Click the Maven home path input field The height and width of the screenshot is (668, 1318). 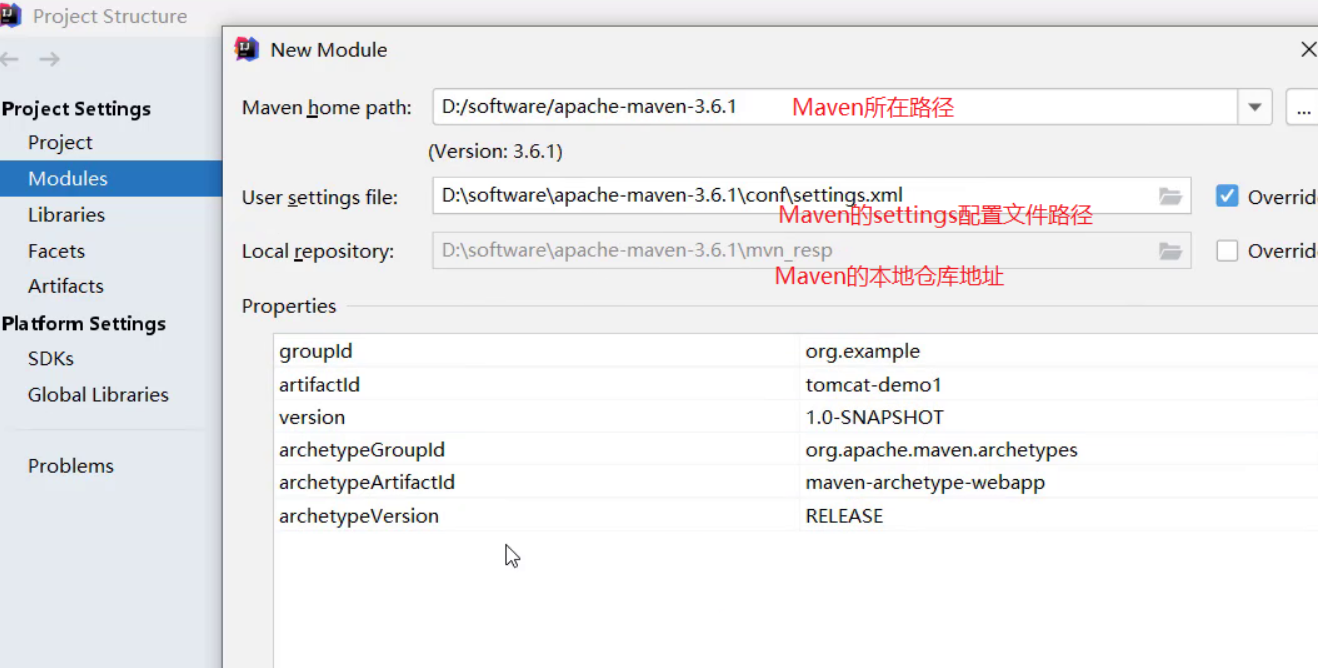[x=835, y=107]
